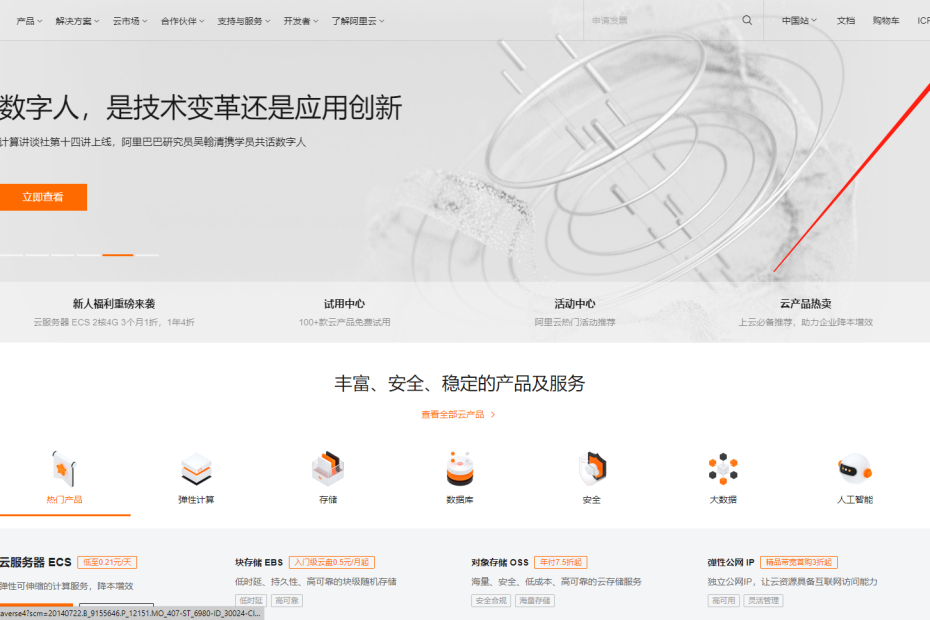Expand the 了解阿里云 menu
The height and width of the screenshot is (620, 930).
[358, 21]
